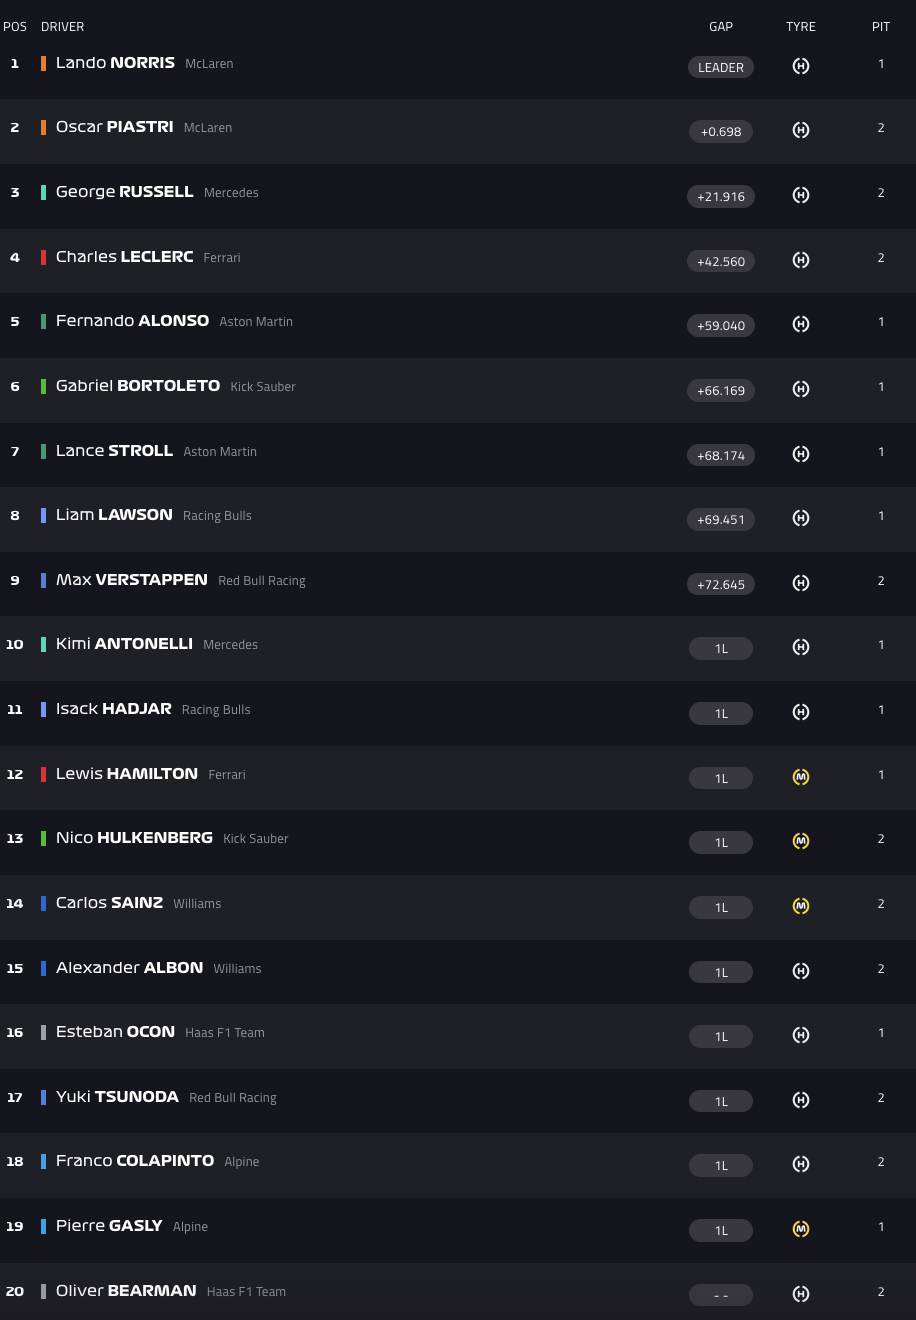Click Nico Hulkenberg's medium tyre icon
The width and height of the screenshot is (916, 1320).
click(x=801, y=841)
